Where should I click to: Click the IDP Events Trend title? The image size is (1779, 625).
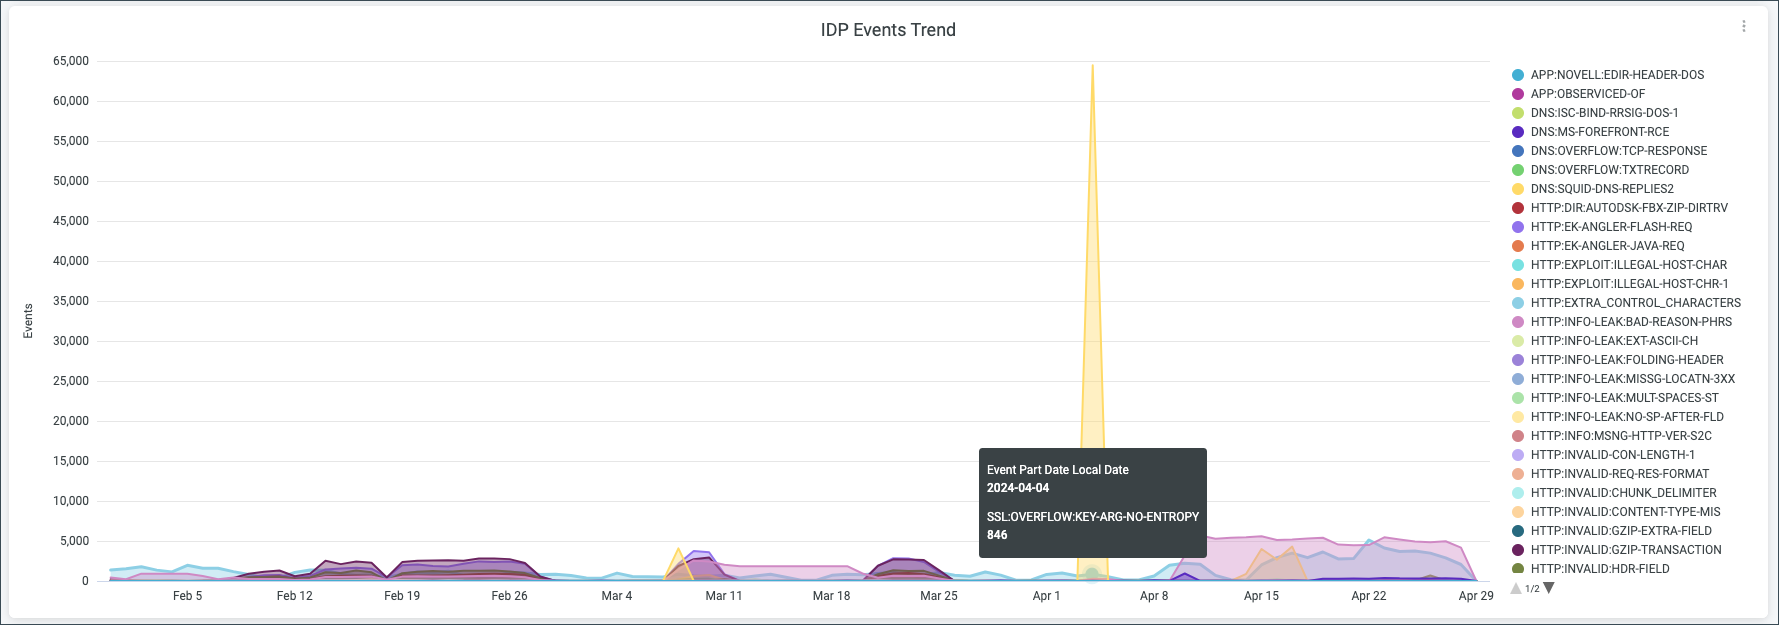pyautogui.click(x=888, y=30)
